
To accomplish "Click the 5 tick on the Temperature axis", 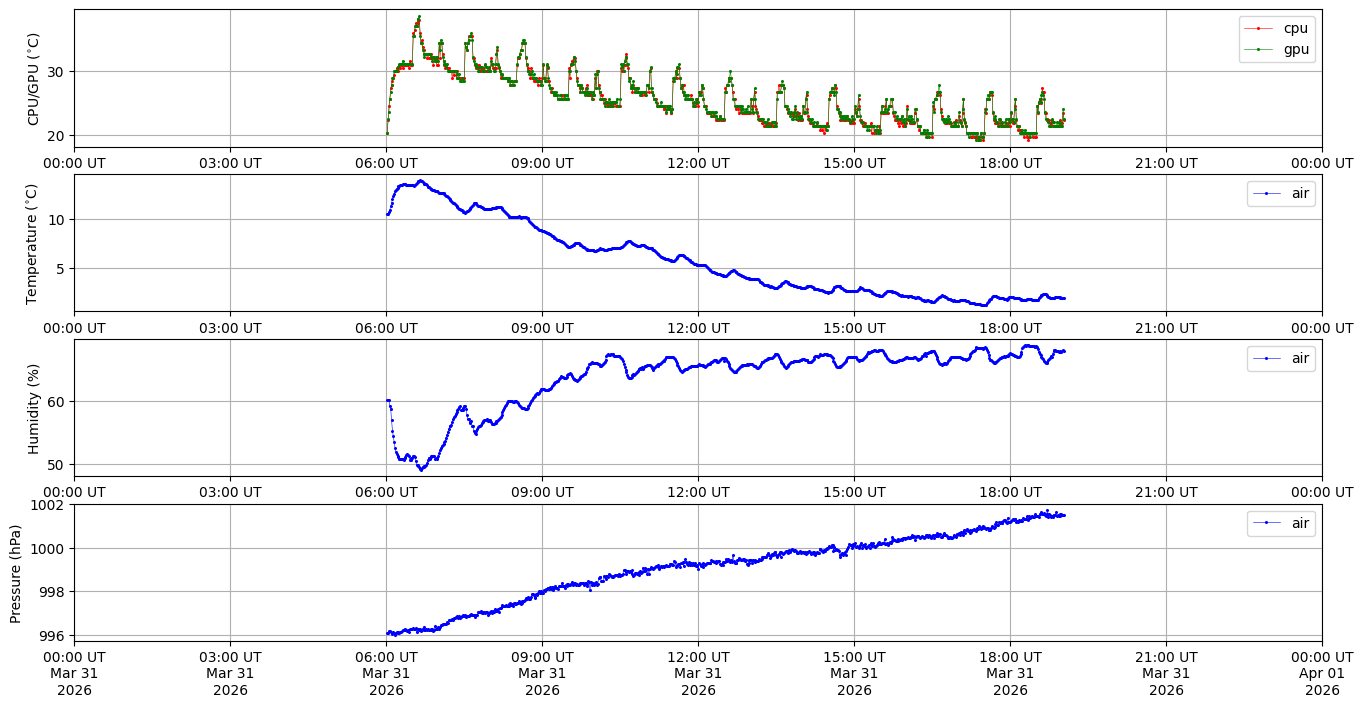I will [61, 269].
